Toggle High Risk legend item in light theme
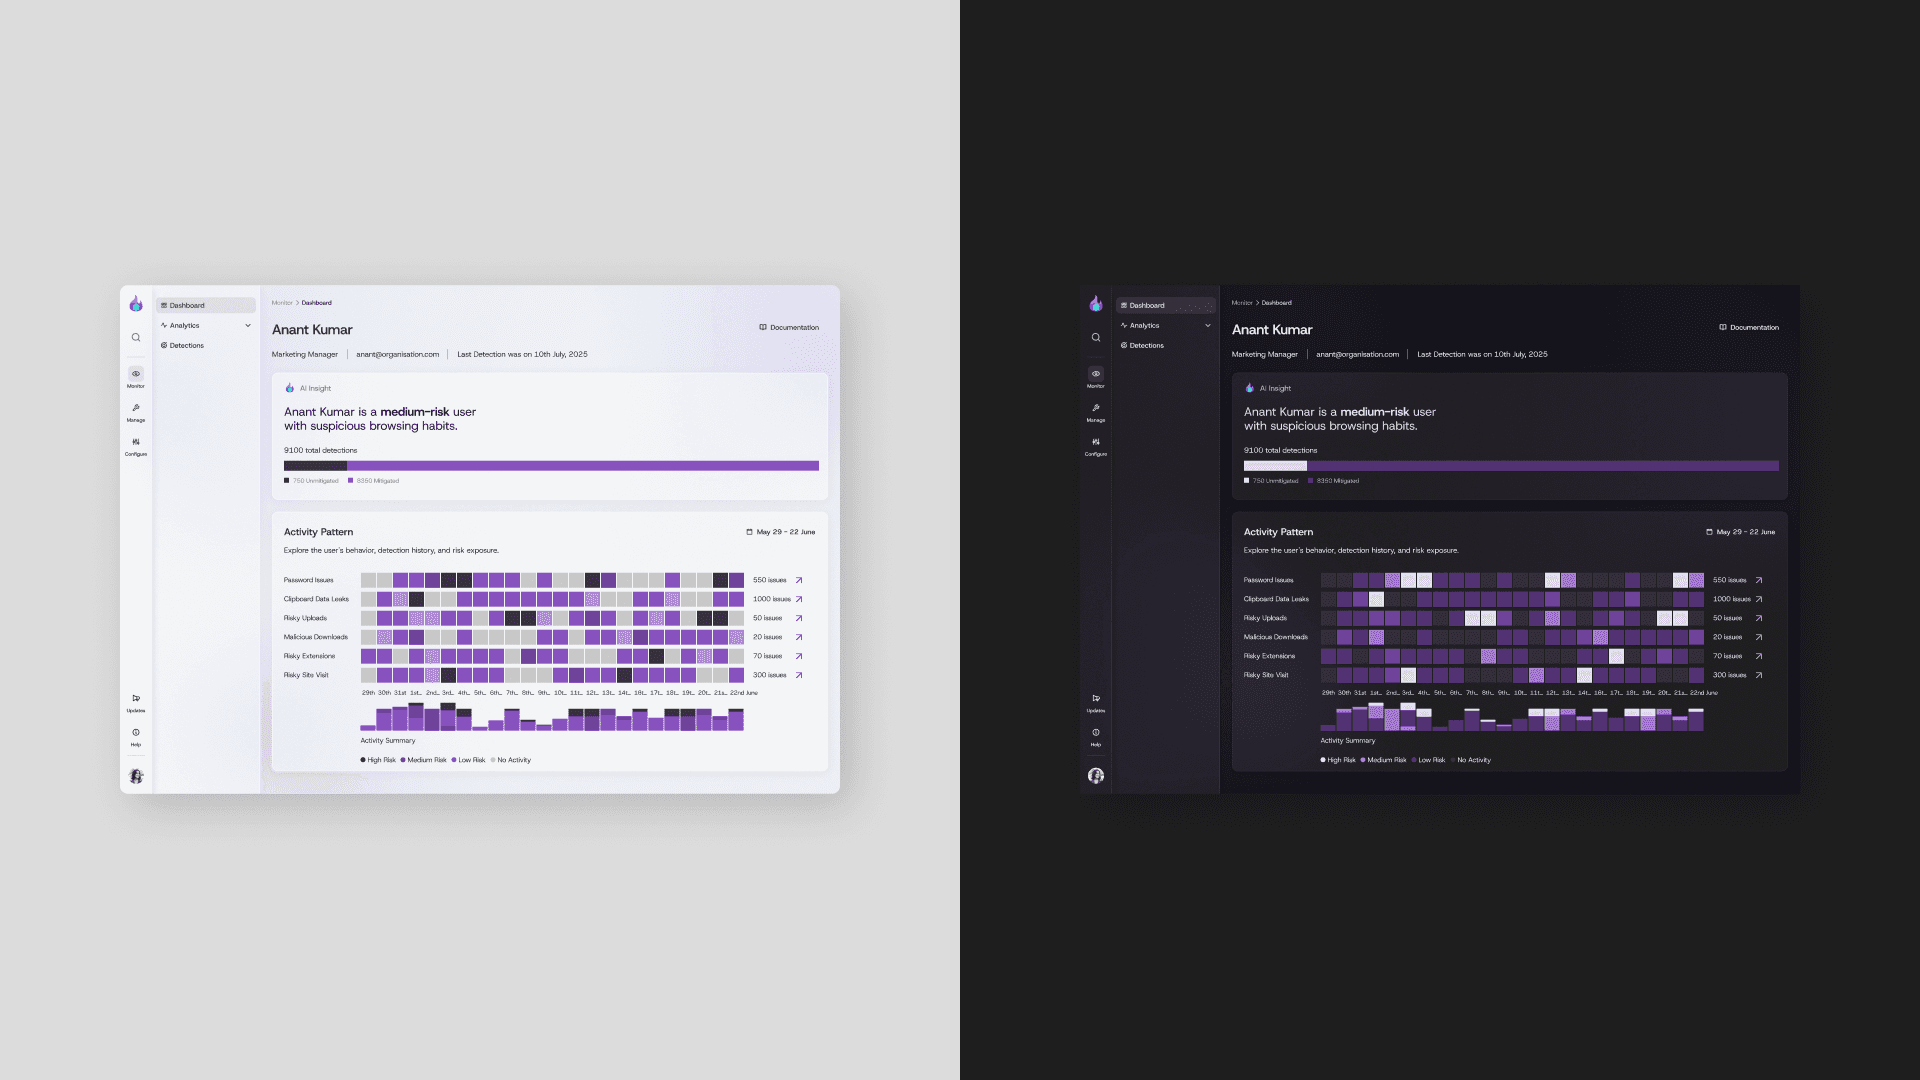Screen dimensions: 1920x1080 click(x=378, y=760)
